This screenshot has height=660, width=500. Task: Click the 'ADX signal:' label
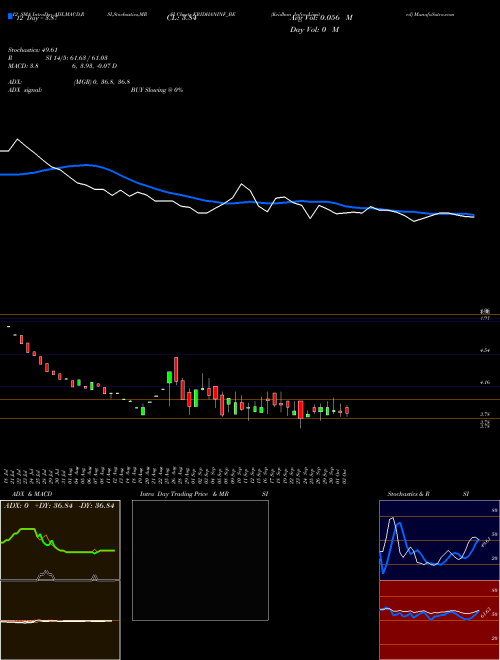[25, 90]
